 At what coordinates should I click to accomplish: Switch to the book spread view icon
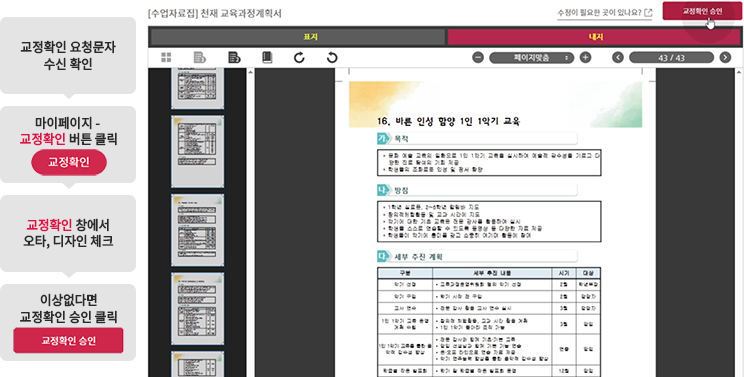click(267, 58)
